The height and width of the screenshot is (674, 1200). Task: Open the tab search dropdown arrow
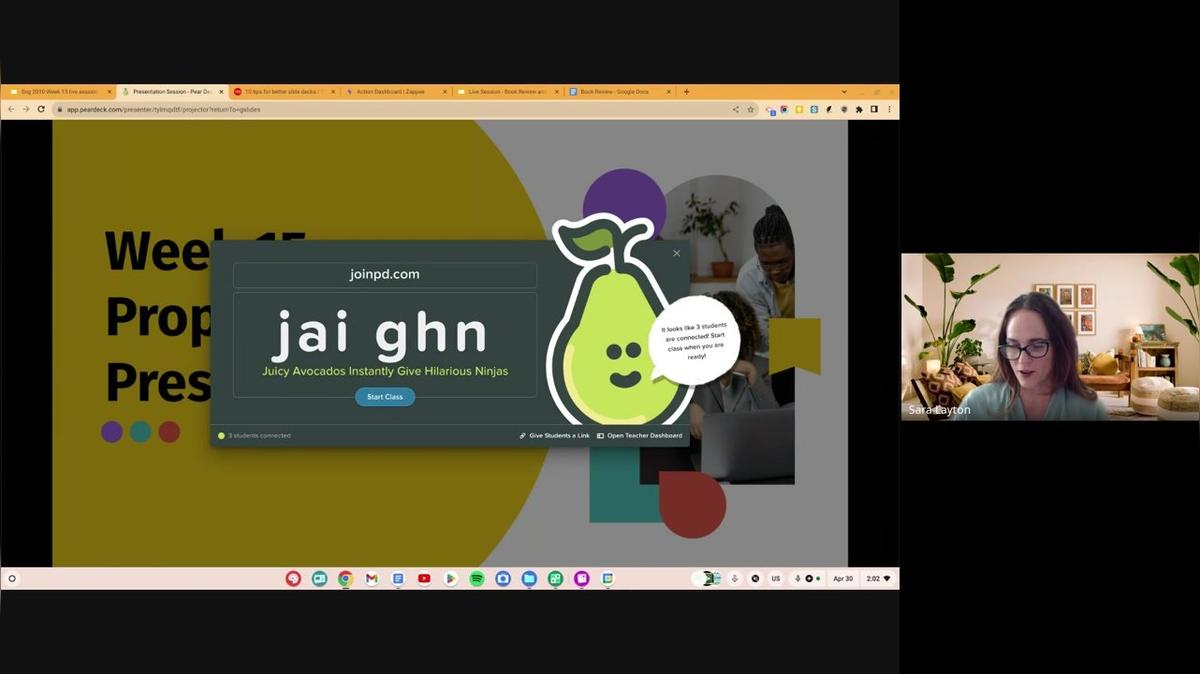pyautogui.click(x=844, y=92)
